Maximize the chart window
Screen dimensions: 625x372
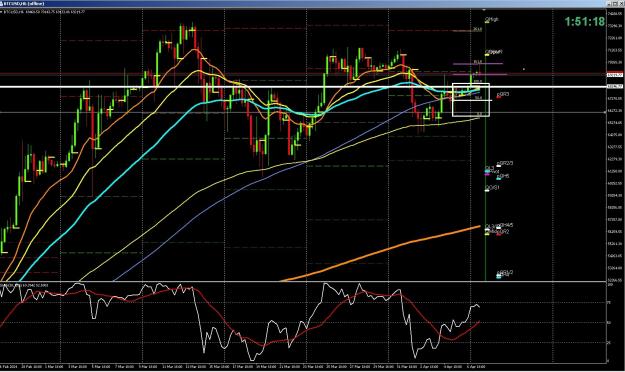[x=615, y=4]
